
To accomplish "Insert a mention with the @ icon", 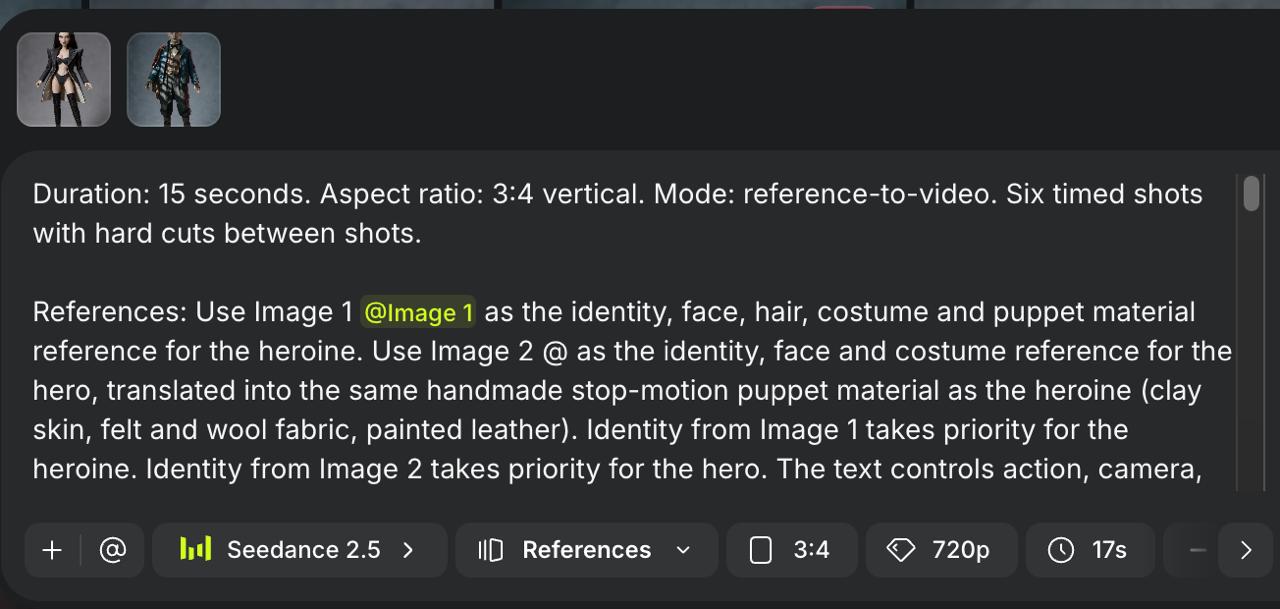I will tap(113, 550).
